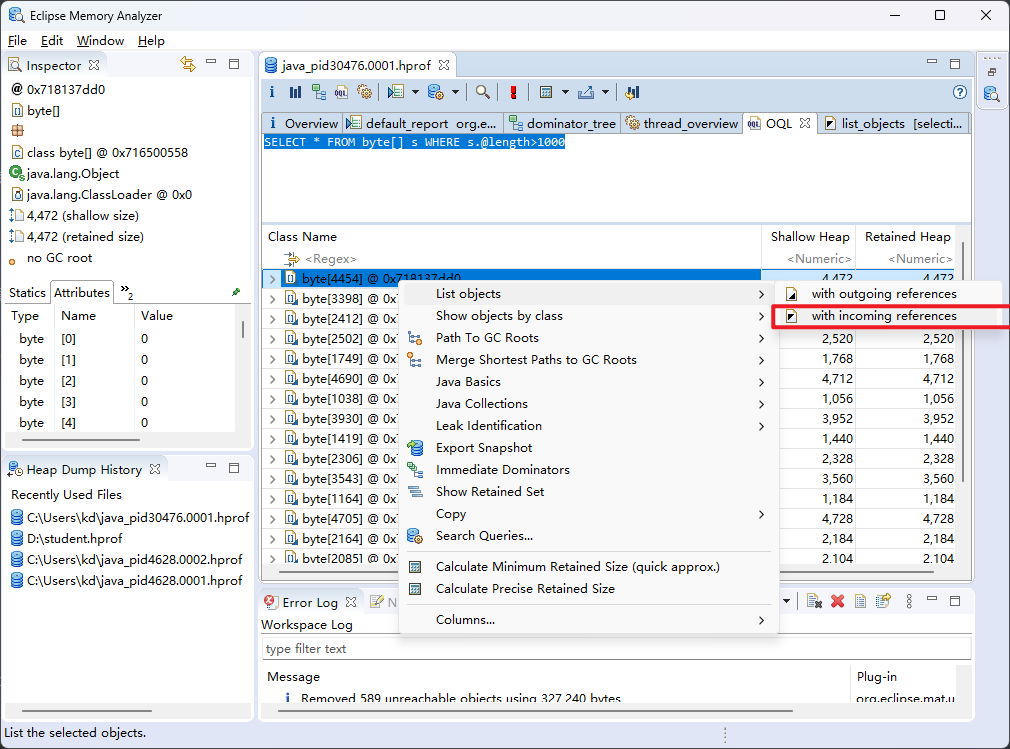Click clear log viewer icon
Viewport: 1010px width, 749px height.
814,601
